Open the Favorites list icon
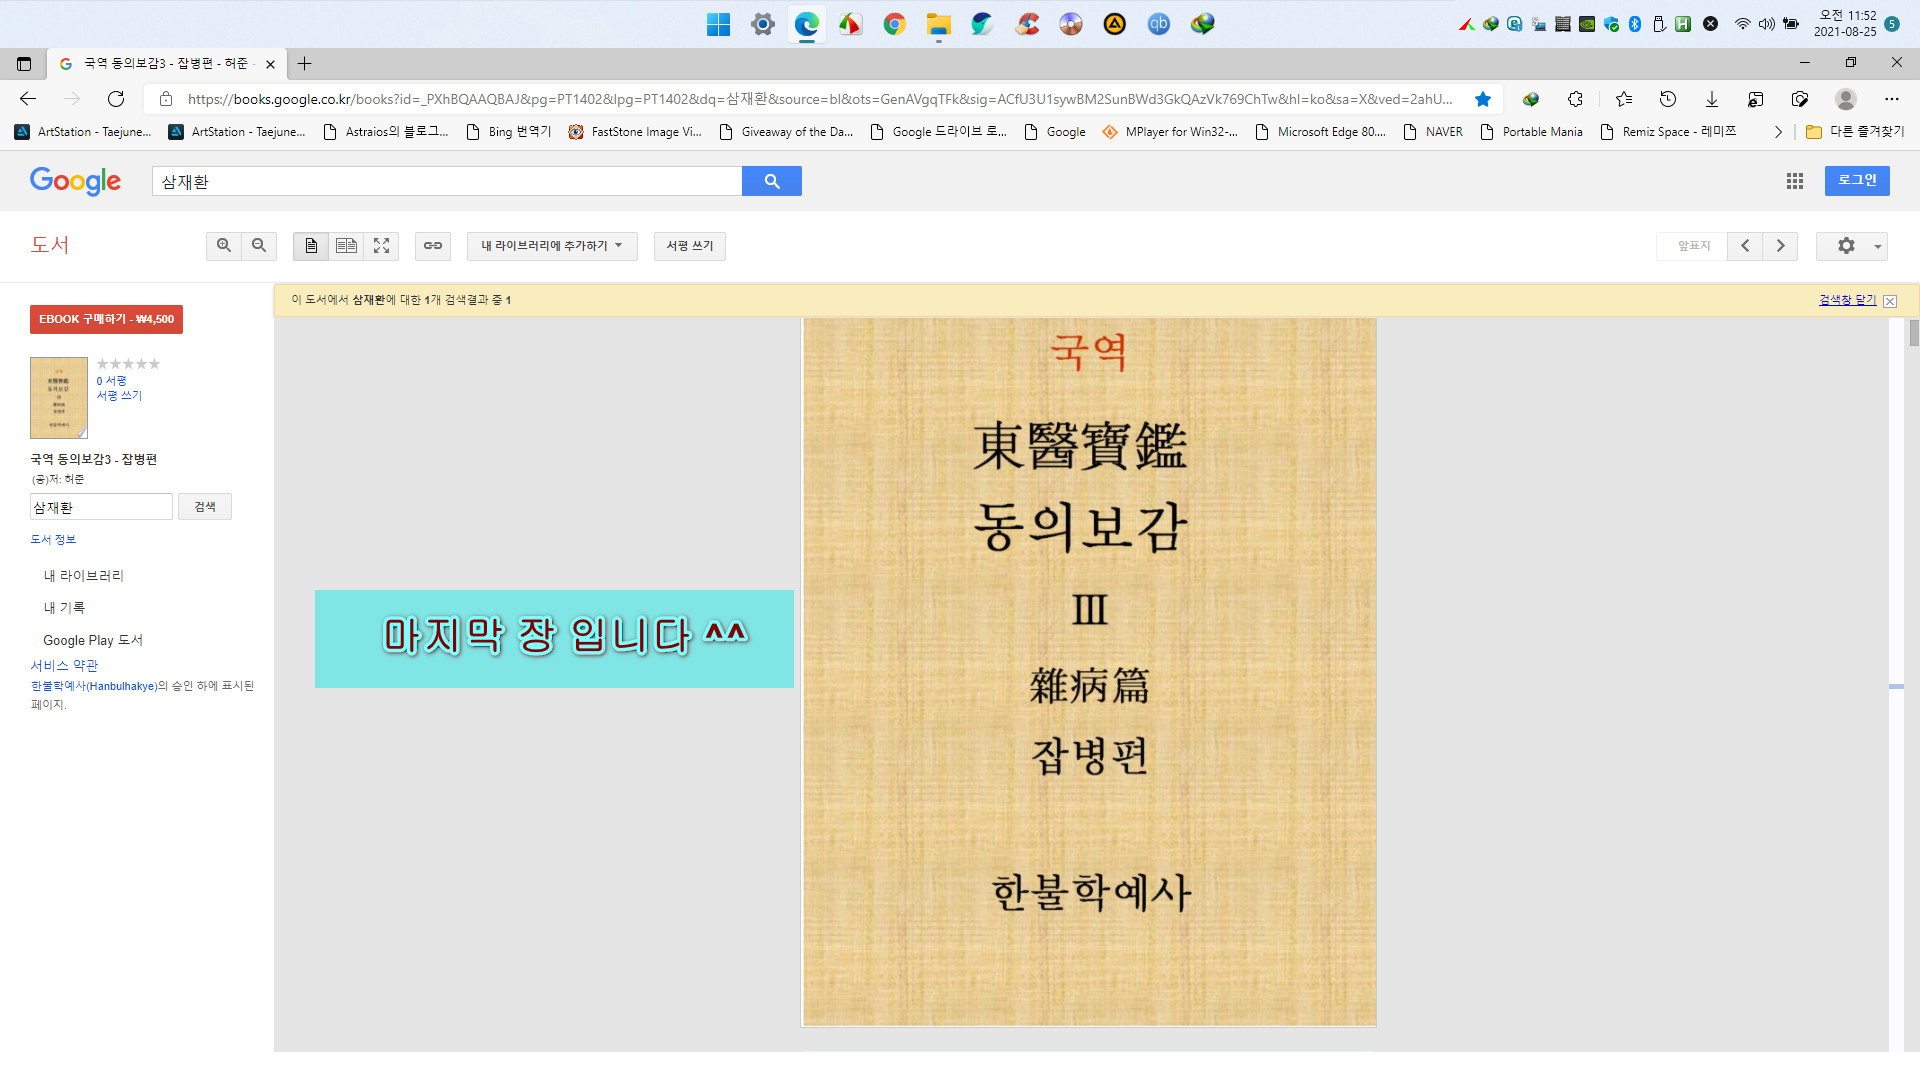 (x=1624, y=99)
